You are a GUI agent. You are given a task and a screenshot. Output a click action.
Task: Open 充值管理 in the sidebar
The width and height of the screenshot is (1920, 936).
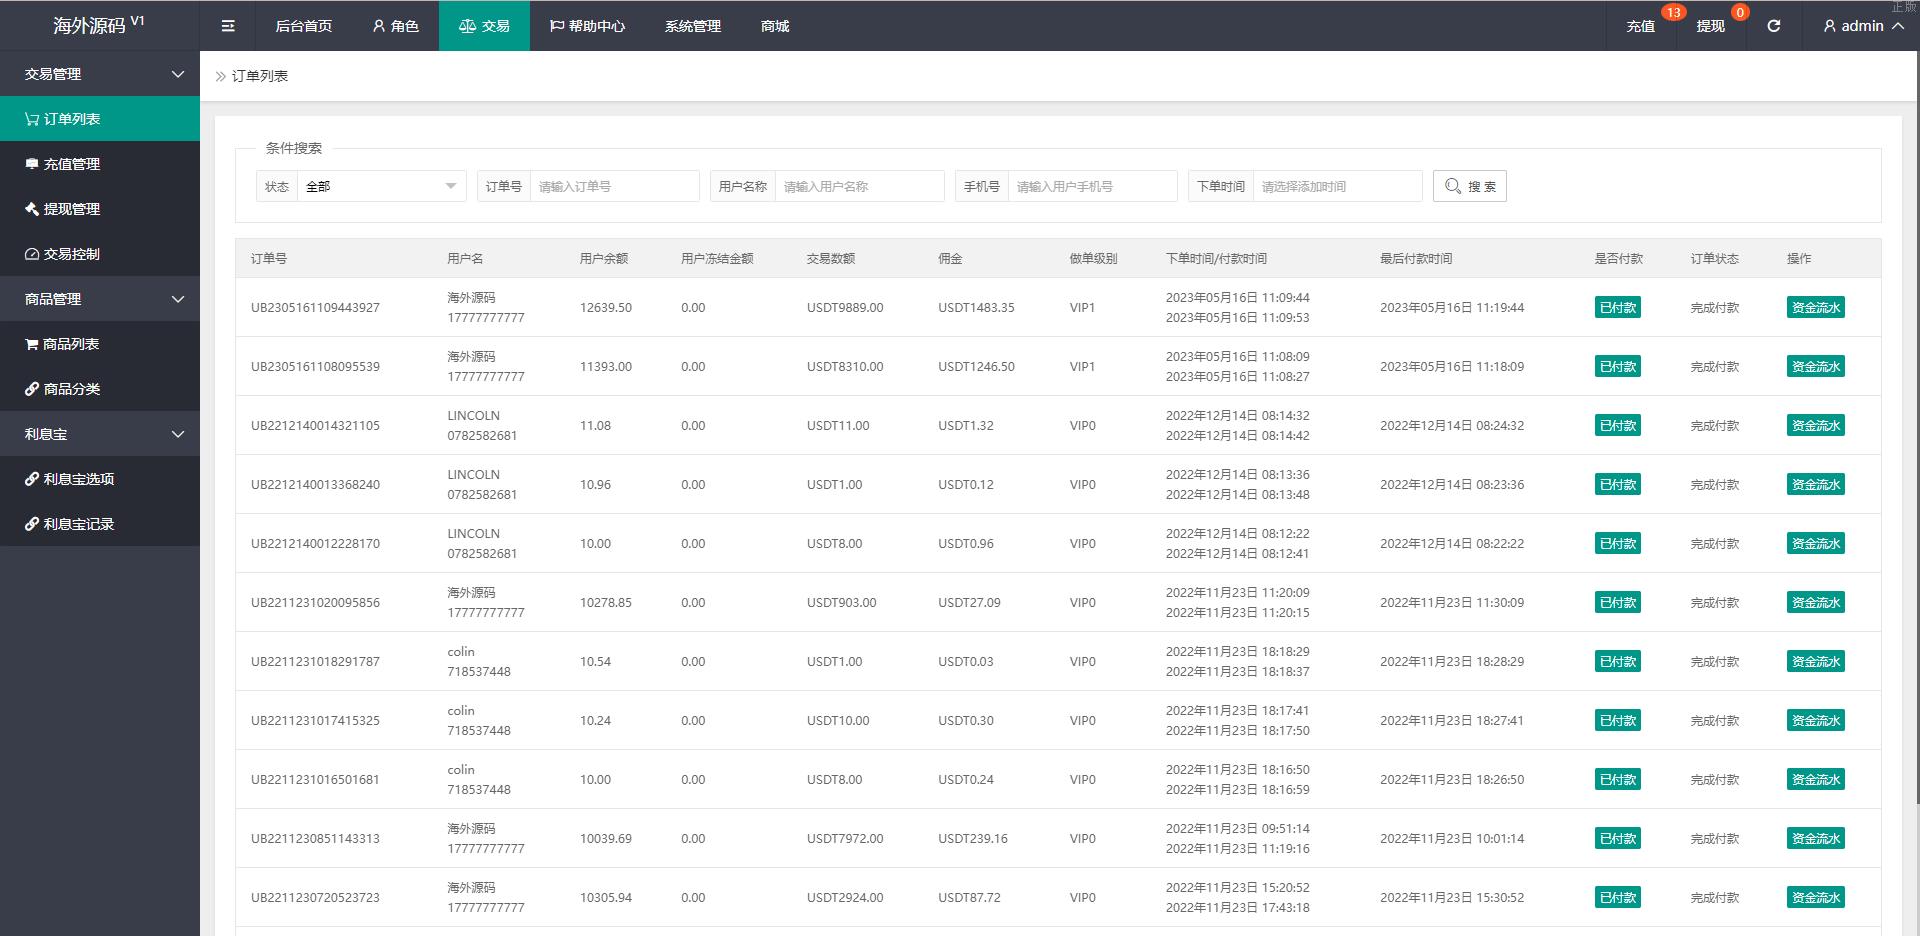point(72,164)
